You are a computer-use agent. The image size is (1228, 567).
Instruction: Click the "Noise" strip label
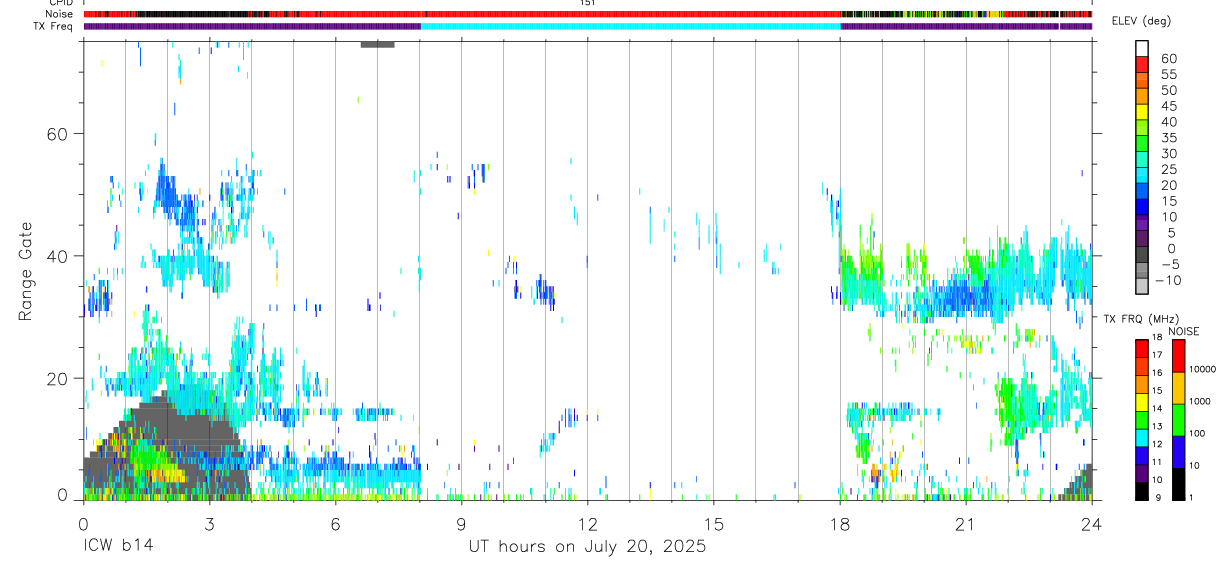coord(59,15)
